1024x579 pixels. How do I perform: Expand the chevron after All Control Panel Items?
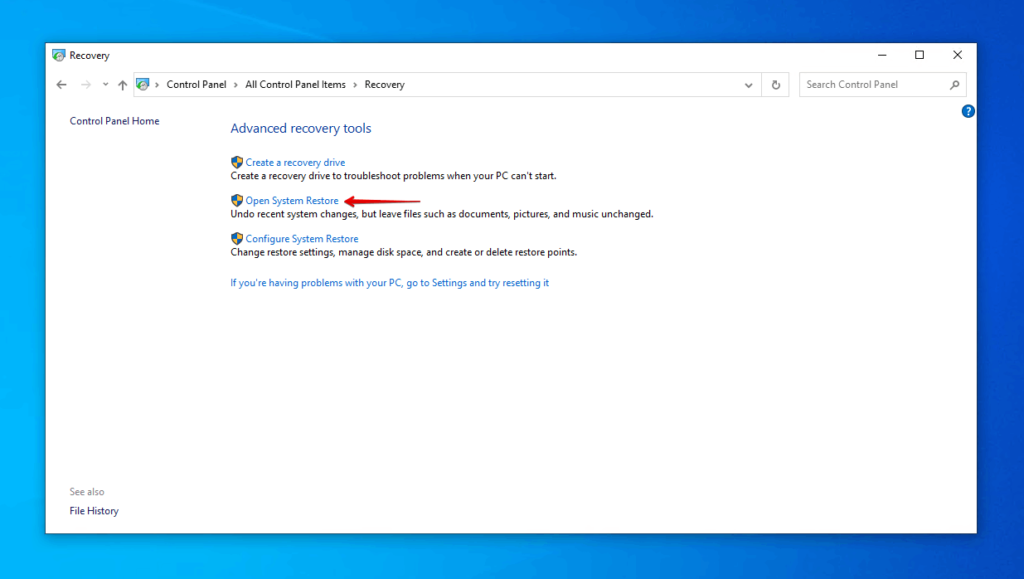pyautogui.click(x=356, y=84)
